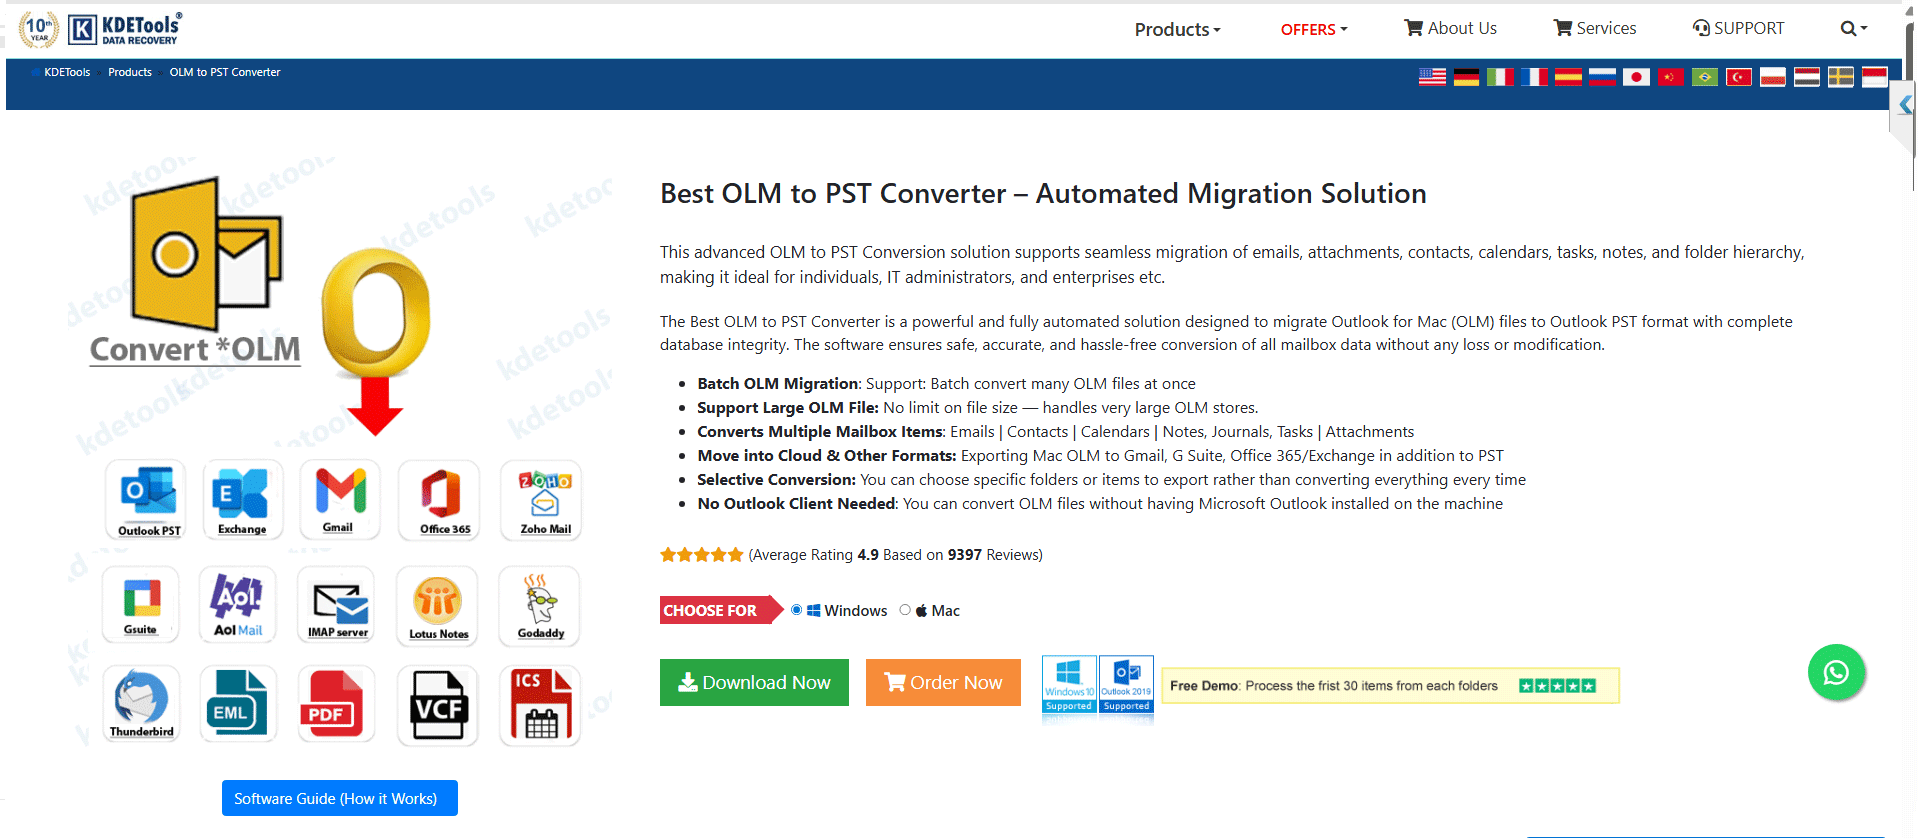This screenshot has height=838, width=1919.
Task: Select the French flag language
Action: pyautogui.click(x=1534, y=77)
